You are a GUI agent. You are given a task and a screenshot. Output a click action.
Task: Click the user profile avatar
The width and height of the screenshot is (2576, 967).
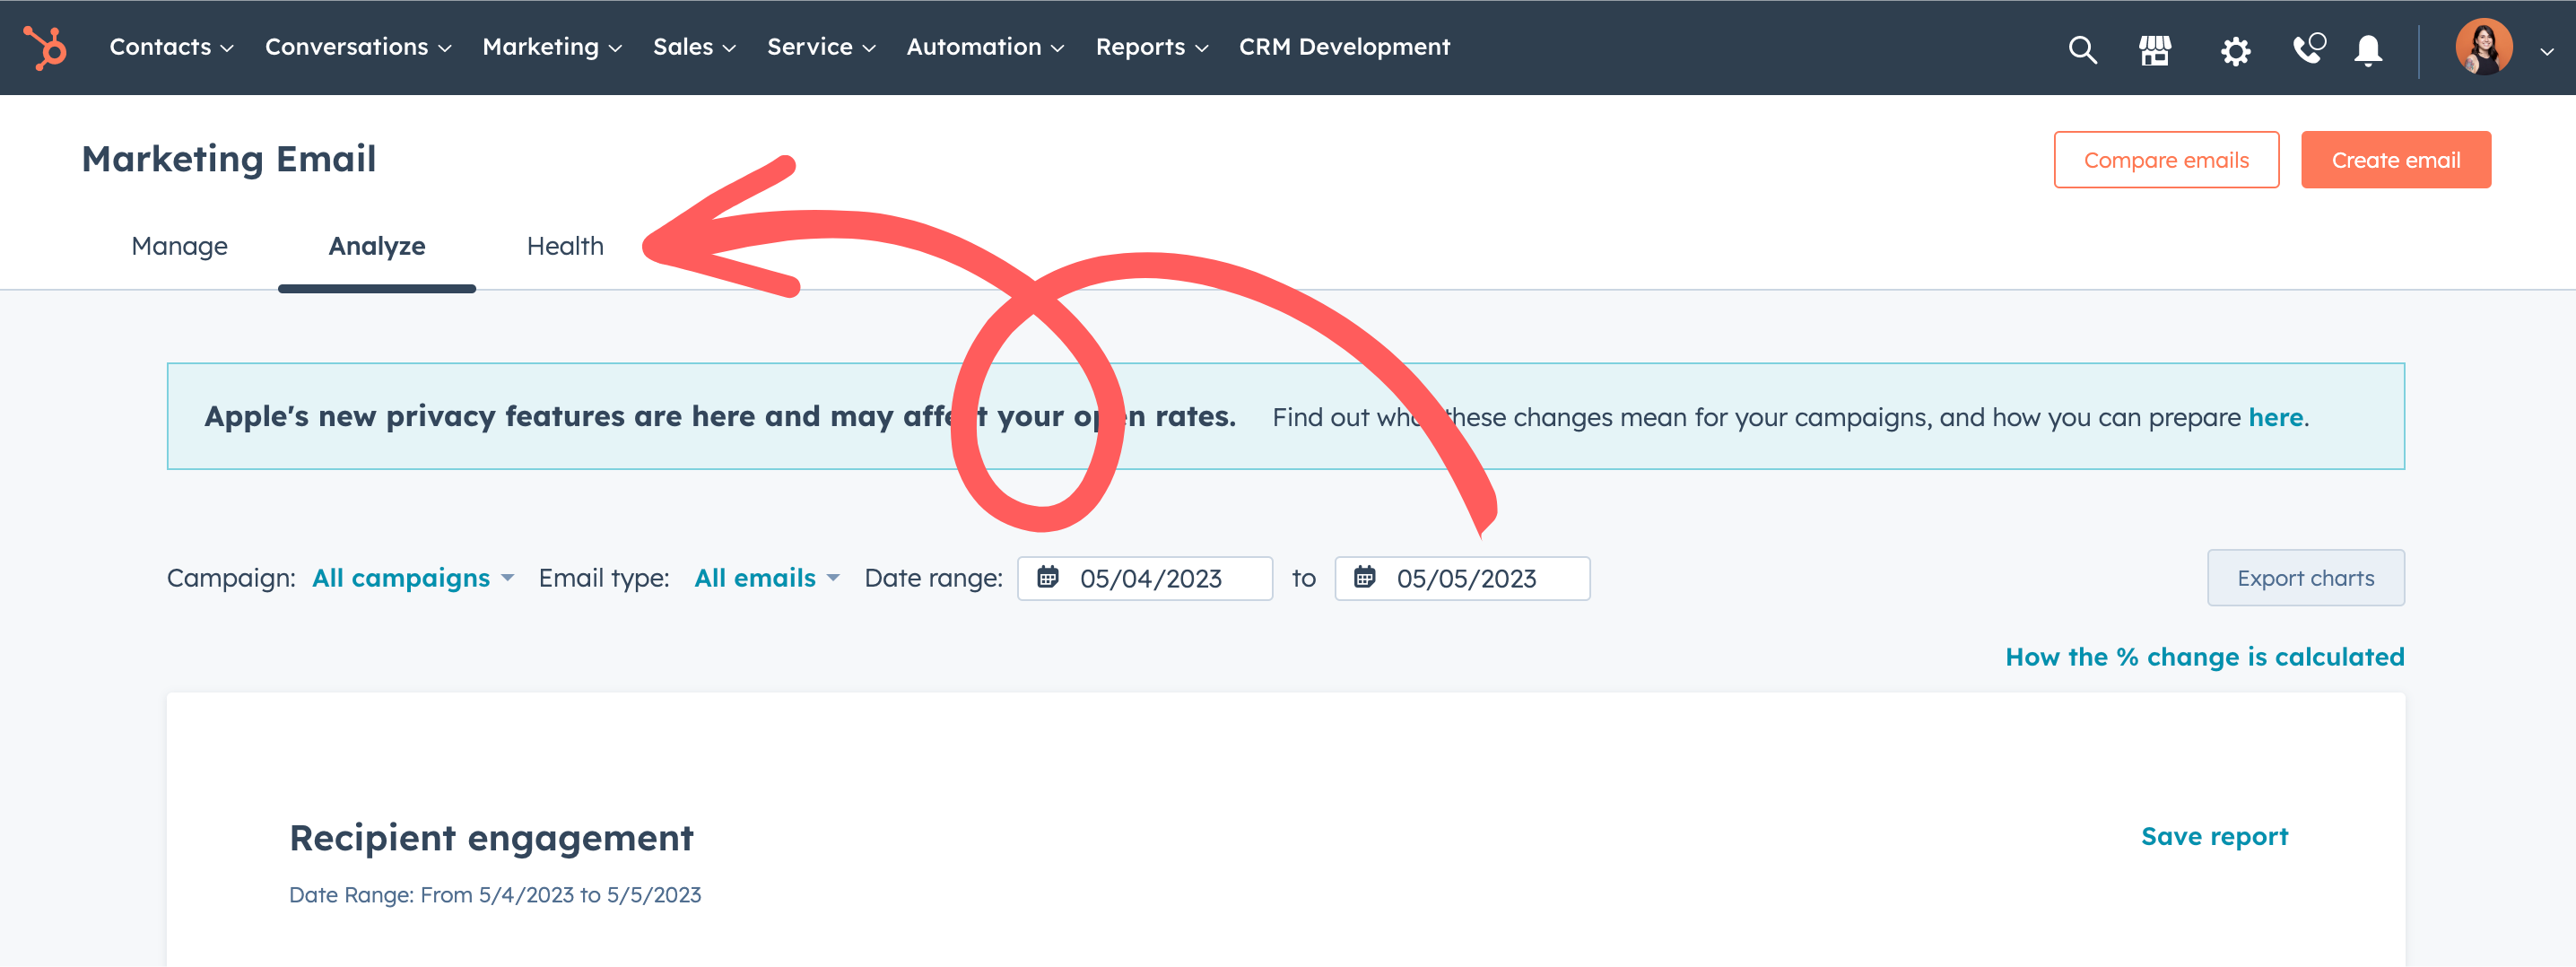(2483, 47)
